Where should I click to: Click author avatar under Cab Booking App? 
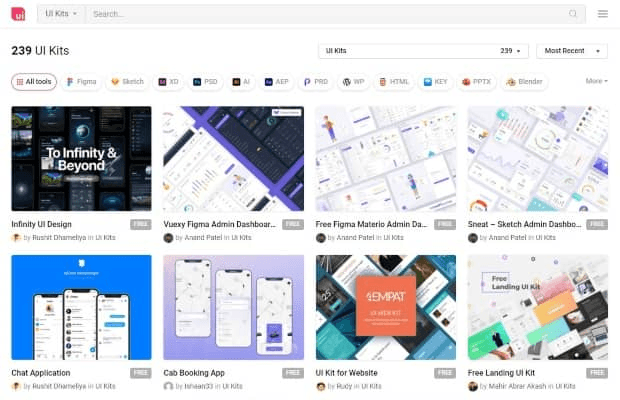click(x=168, y=386)
